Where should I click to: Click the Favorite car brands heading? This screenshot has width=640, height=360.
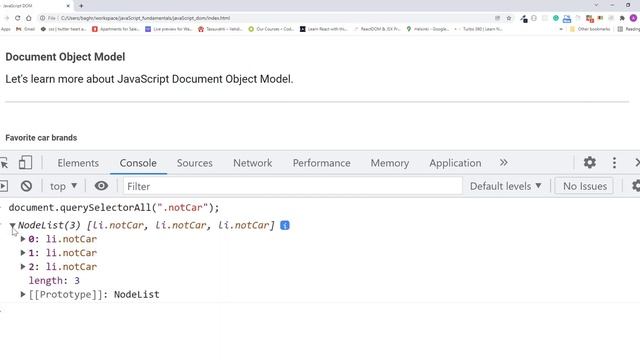(41, 138)
